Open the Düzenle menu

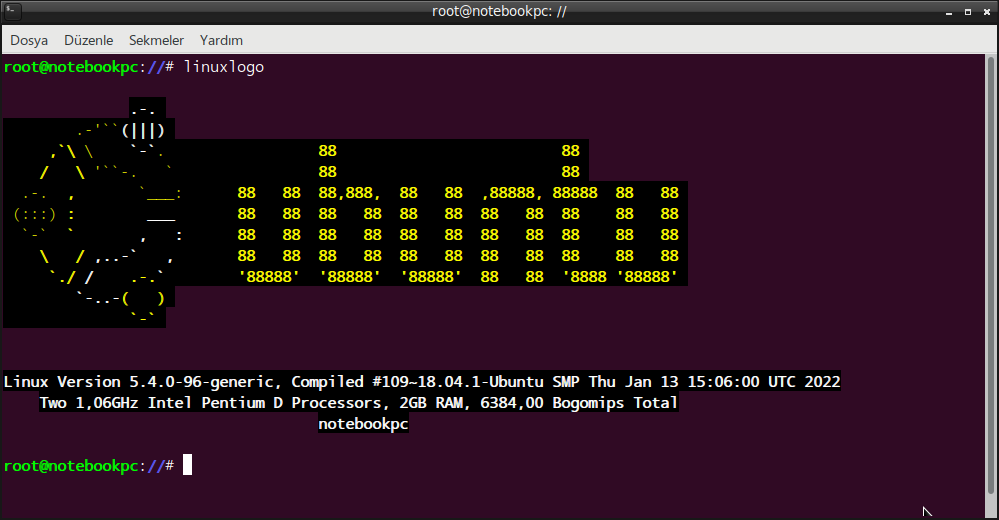89,40
